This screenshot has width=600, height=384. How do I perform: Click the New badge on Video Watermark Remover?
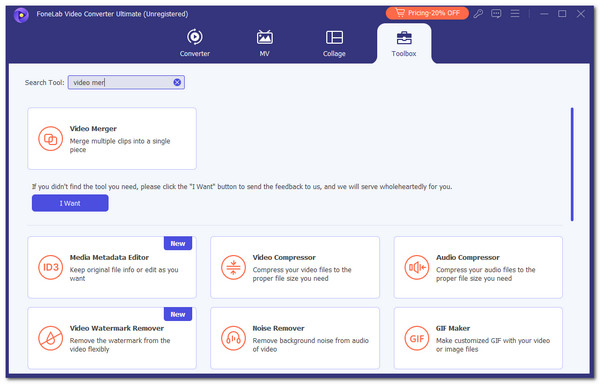pyautogui.click(x=178, y=314)
